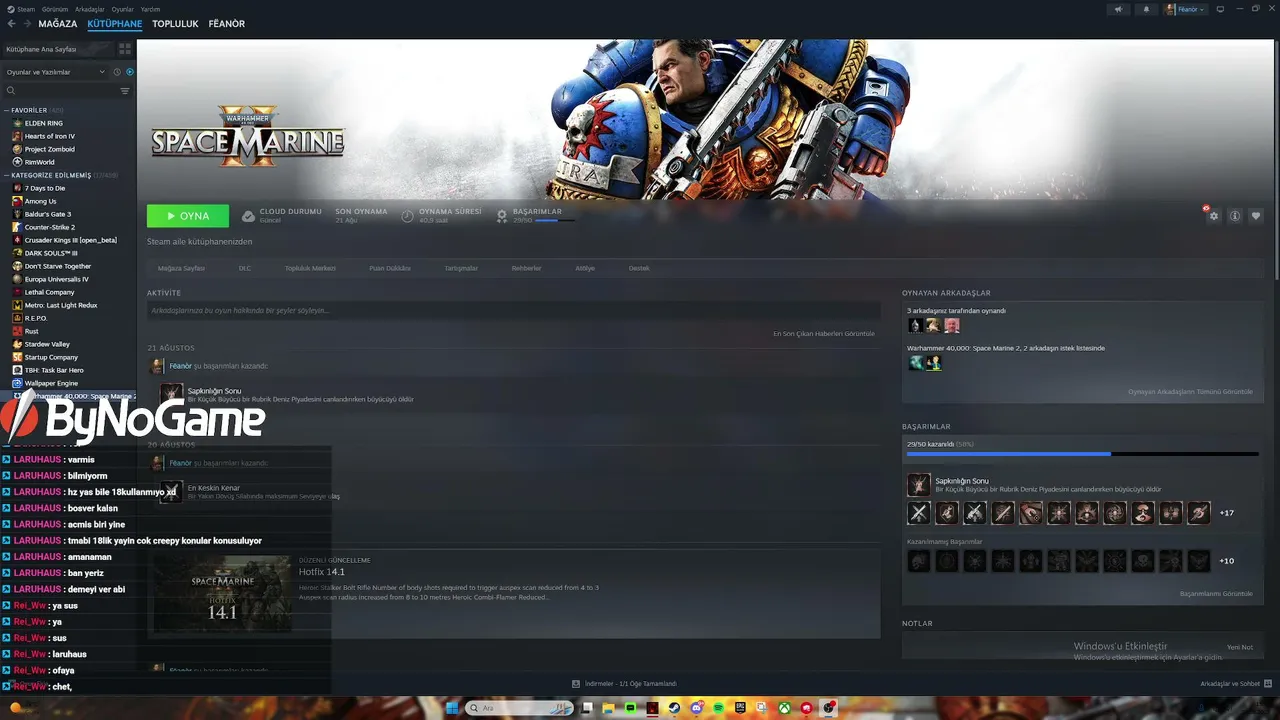Click the downloads icon in bottom bar
Viewport: 1280px width, 720px height.
[576, 684]
